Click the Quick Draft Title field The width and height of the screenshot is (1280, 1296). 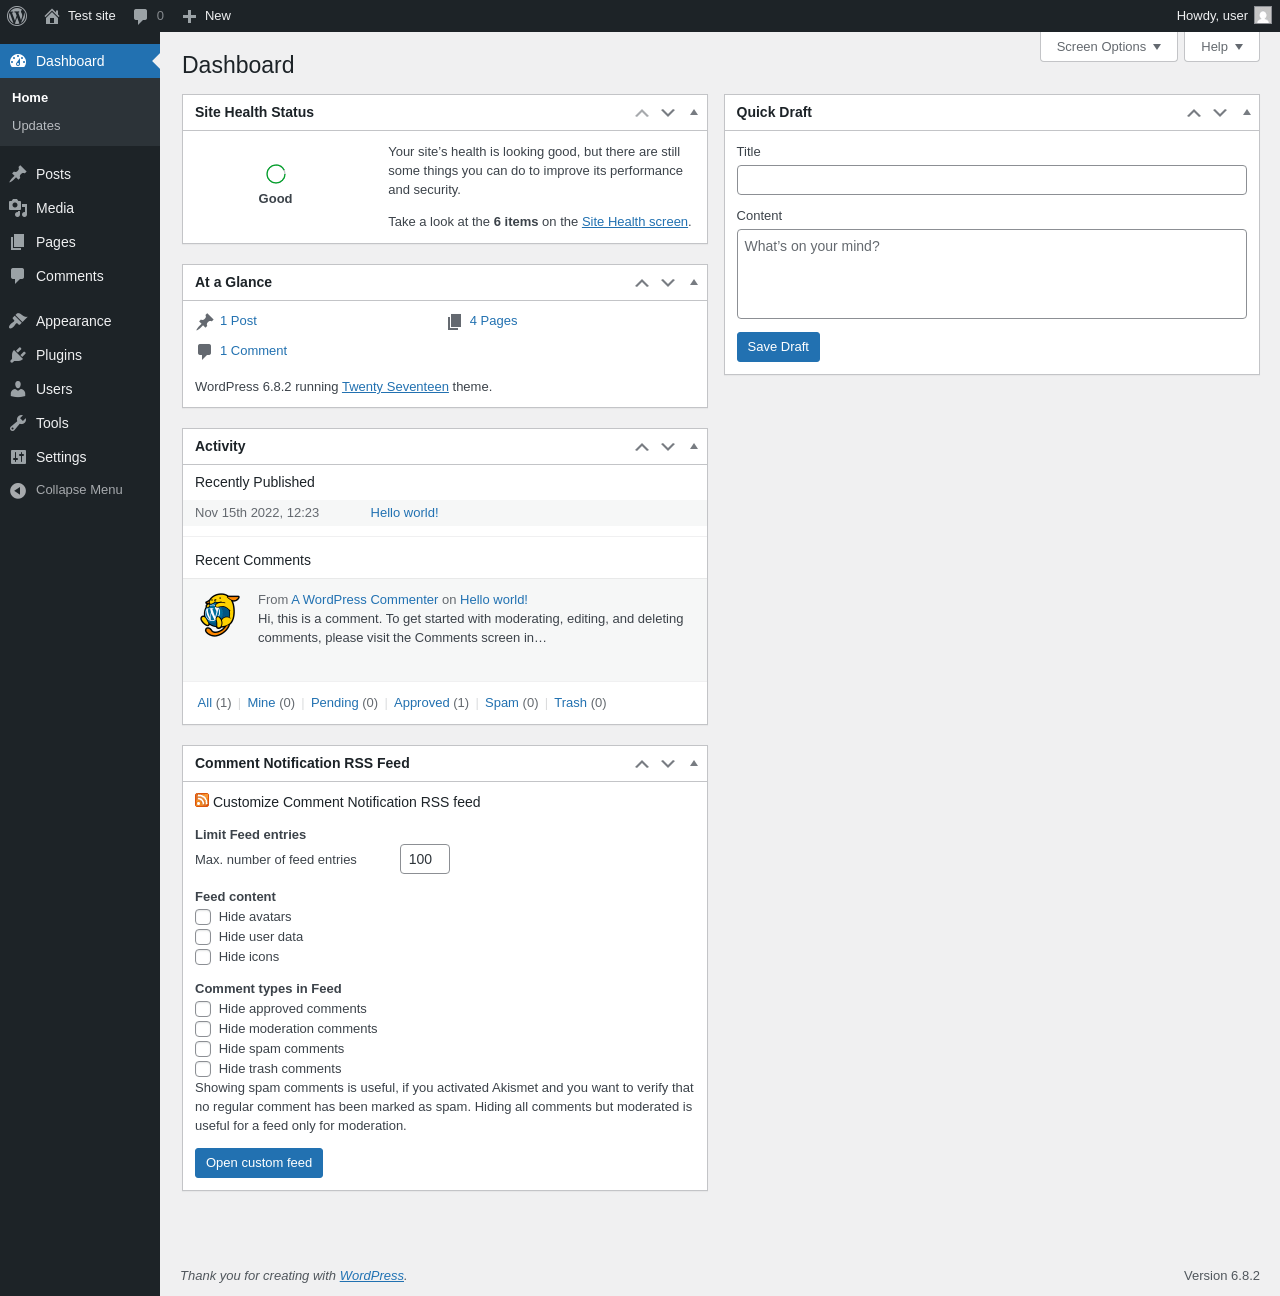[992, 180]
